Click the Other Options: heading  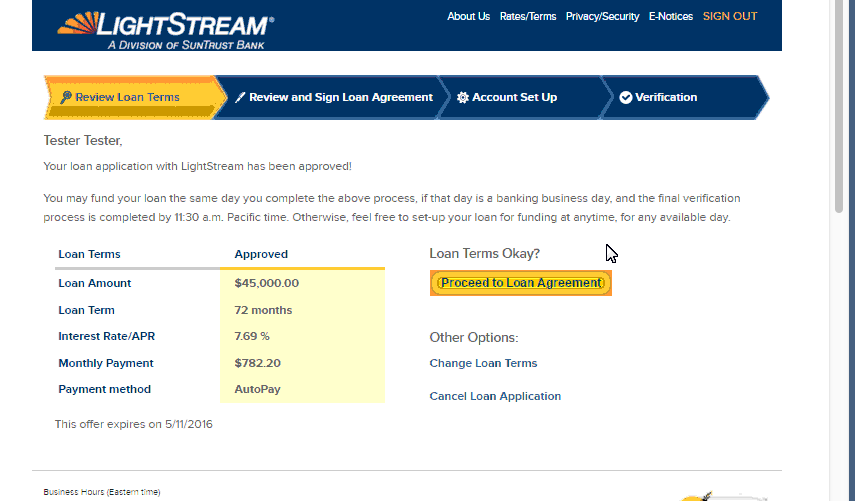[x=474, y=337]
